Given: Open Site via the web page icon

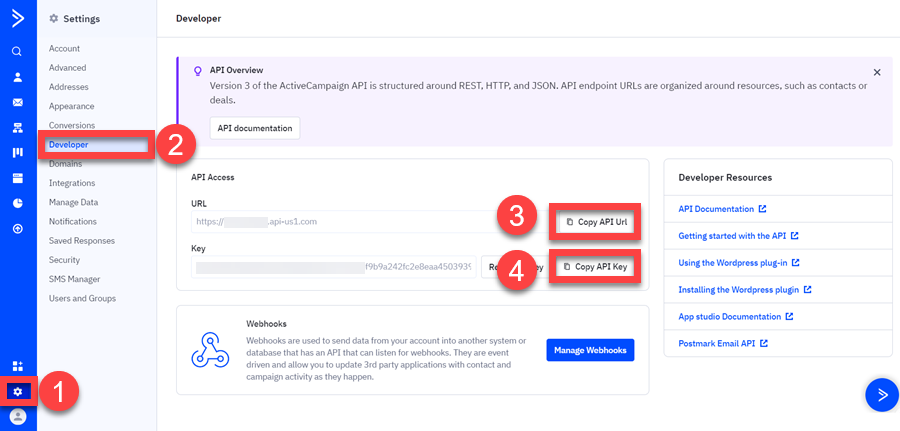Looking at the screenshot, I should click(18, 178).
